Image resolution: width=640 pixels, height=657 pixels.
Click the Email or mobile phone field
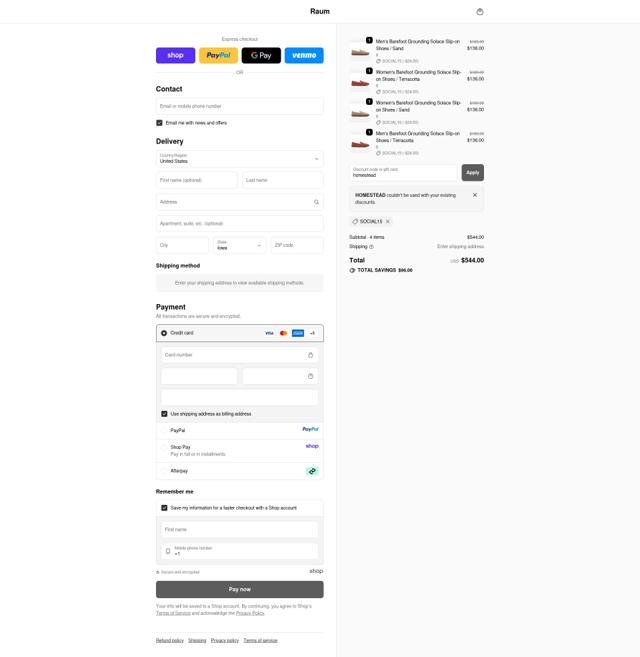[240, 106]
